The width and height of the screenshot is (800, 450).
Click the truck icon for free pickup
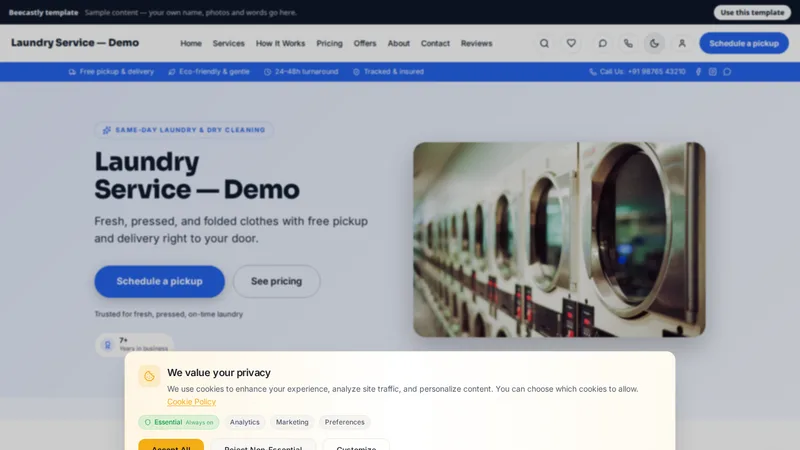(x=72, y=72)
